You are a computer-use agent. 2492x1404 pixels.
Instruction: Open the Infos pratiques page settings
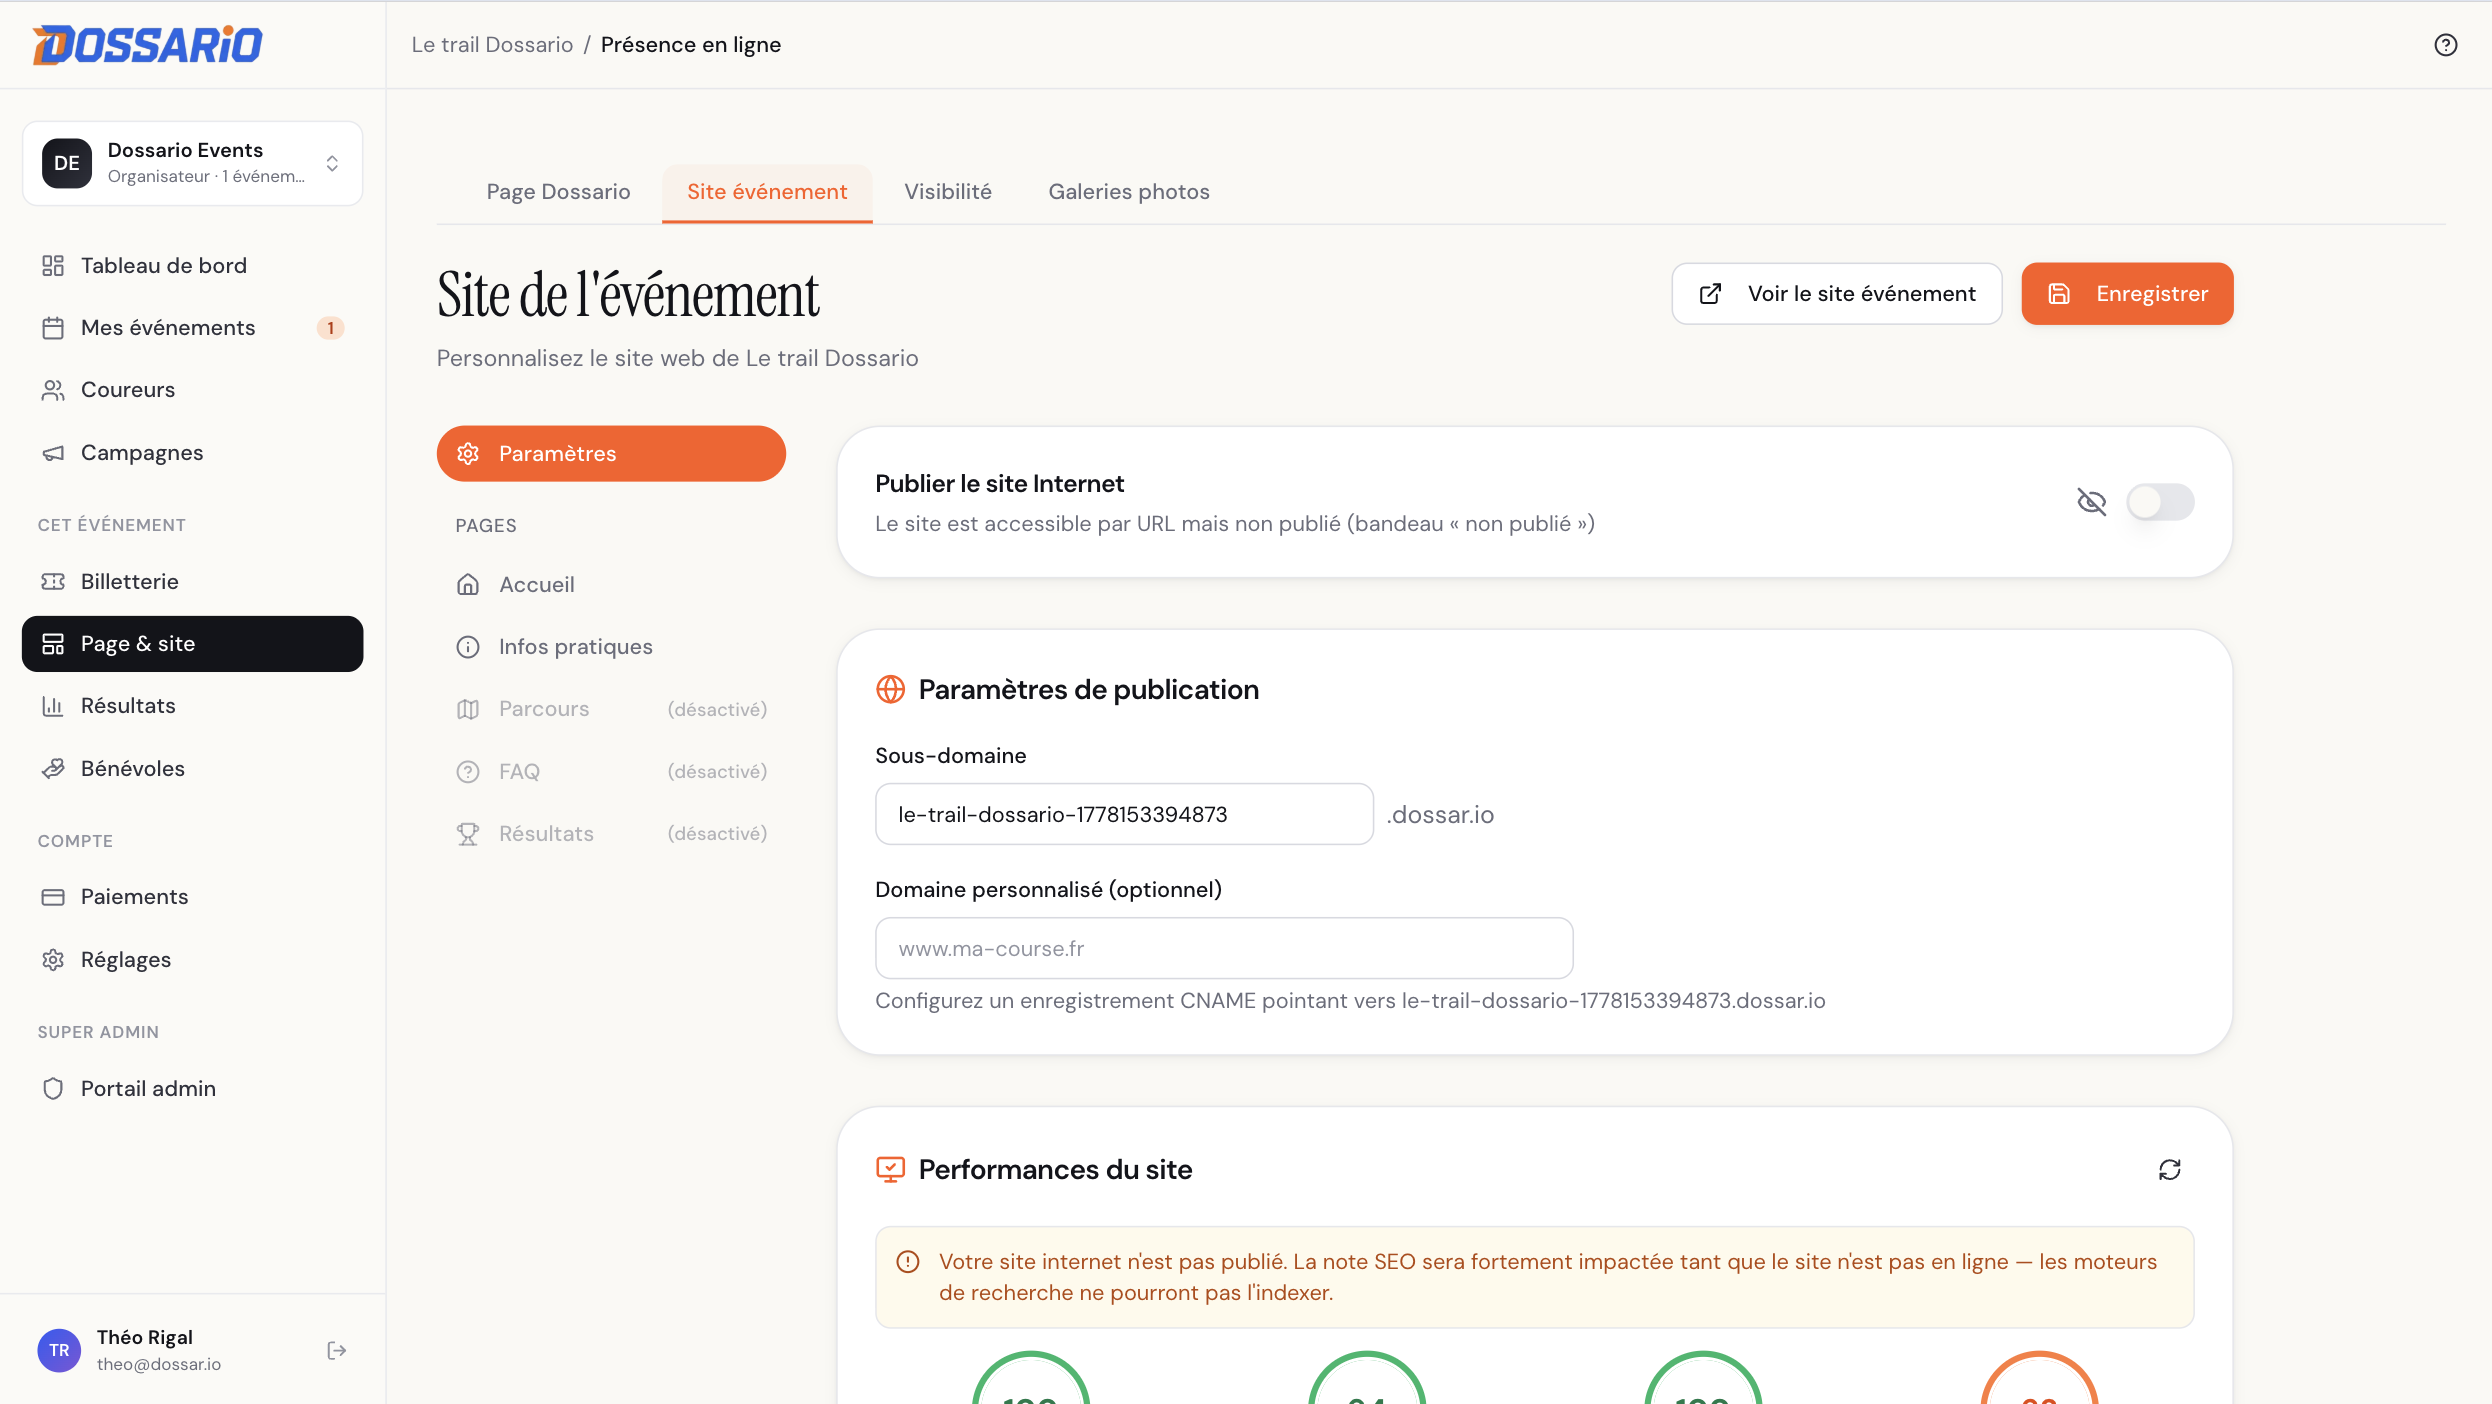[611, 647]
